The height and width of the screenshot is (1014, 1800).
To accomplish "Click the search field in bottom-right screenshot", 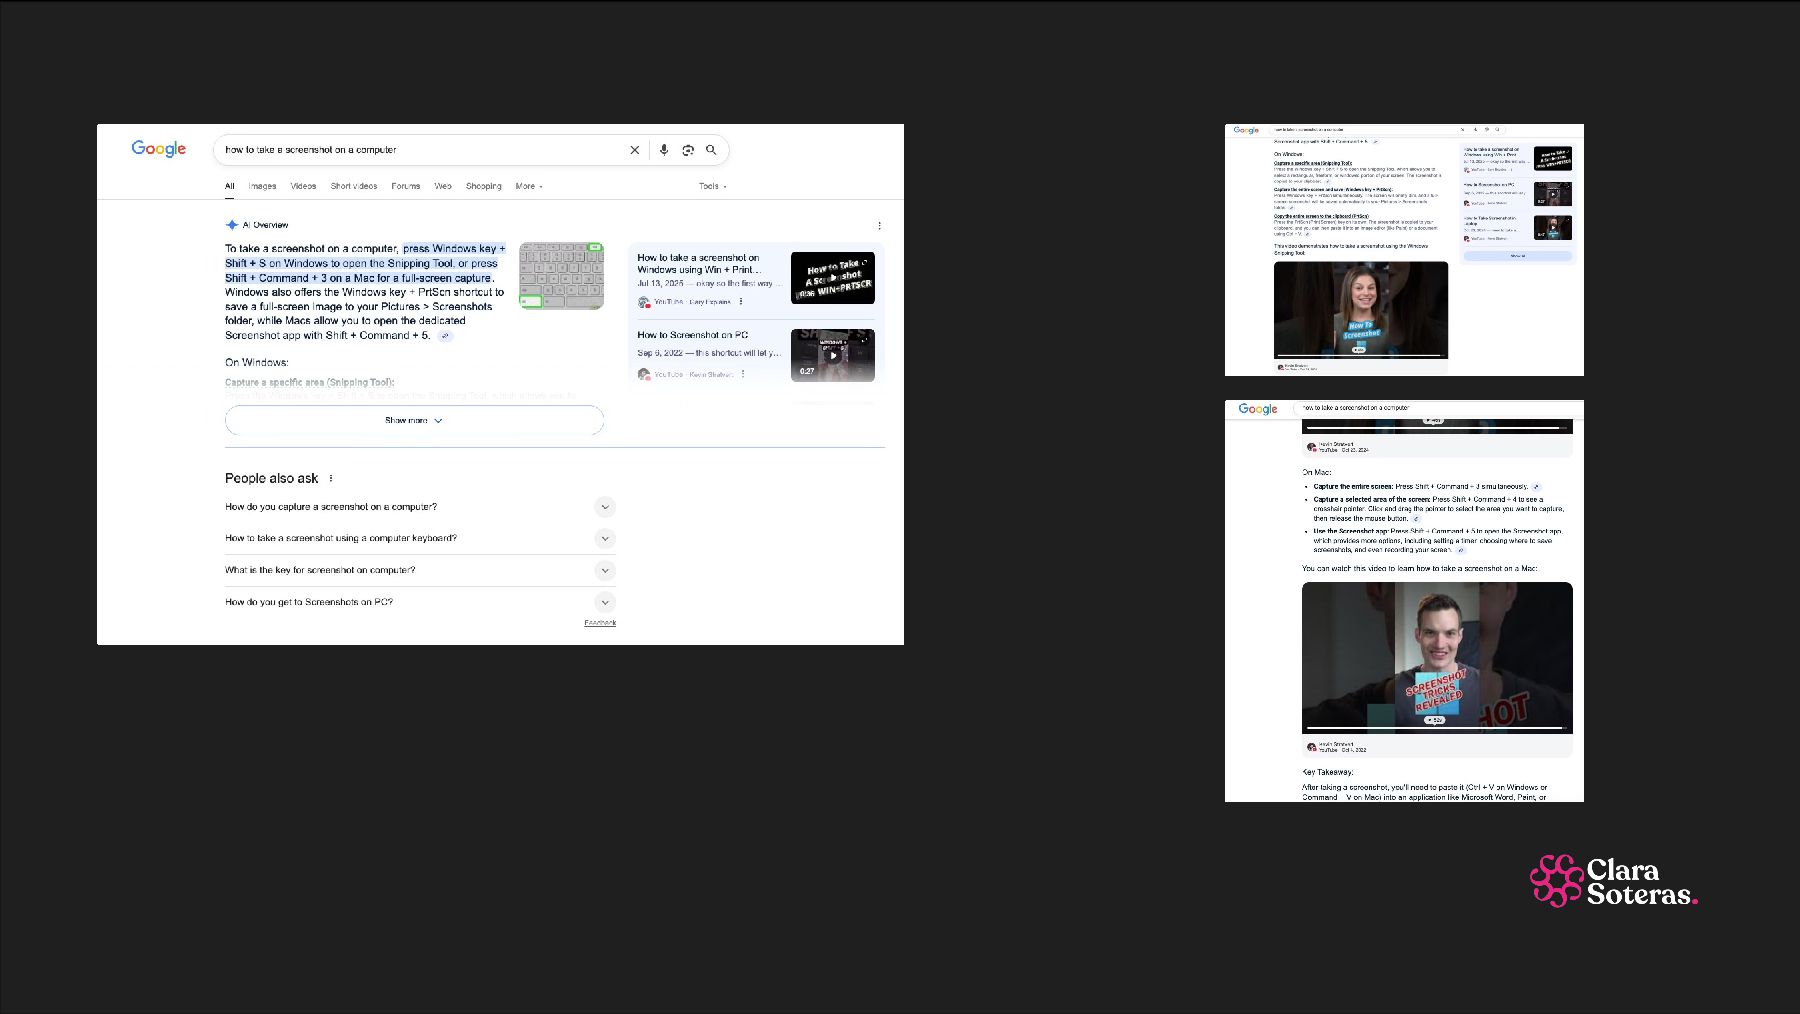I will (x=1438, y=408).
